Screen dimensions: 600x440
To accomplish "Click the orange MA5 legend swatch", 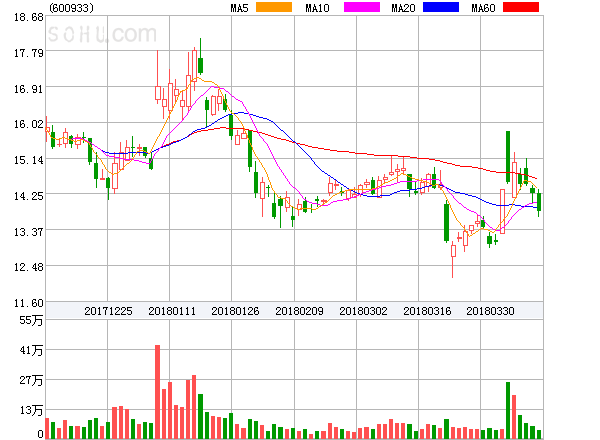I will pos(274,7).
